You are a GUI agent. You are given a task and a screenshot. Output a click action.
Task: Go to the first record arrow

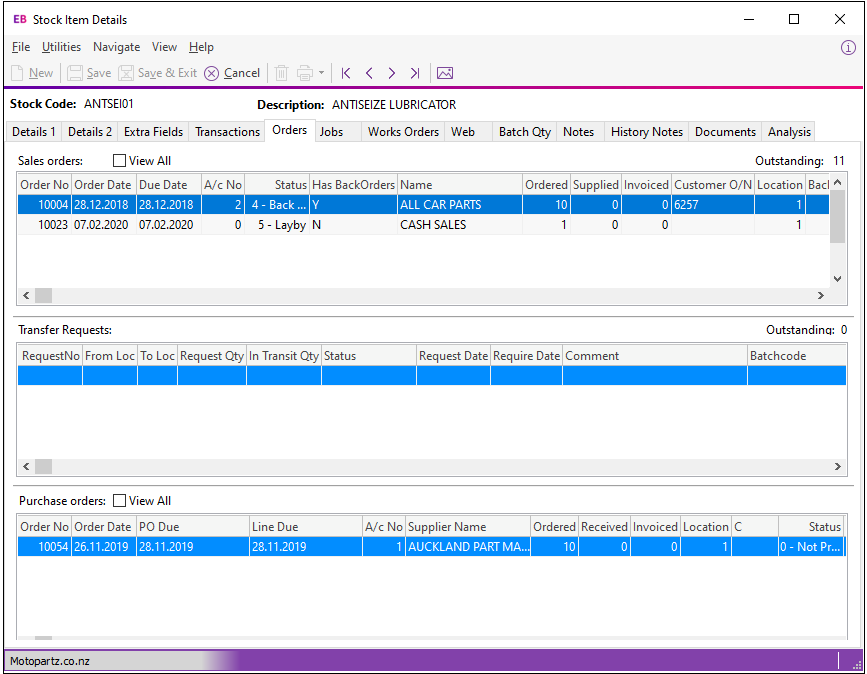tap(346, 73)
